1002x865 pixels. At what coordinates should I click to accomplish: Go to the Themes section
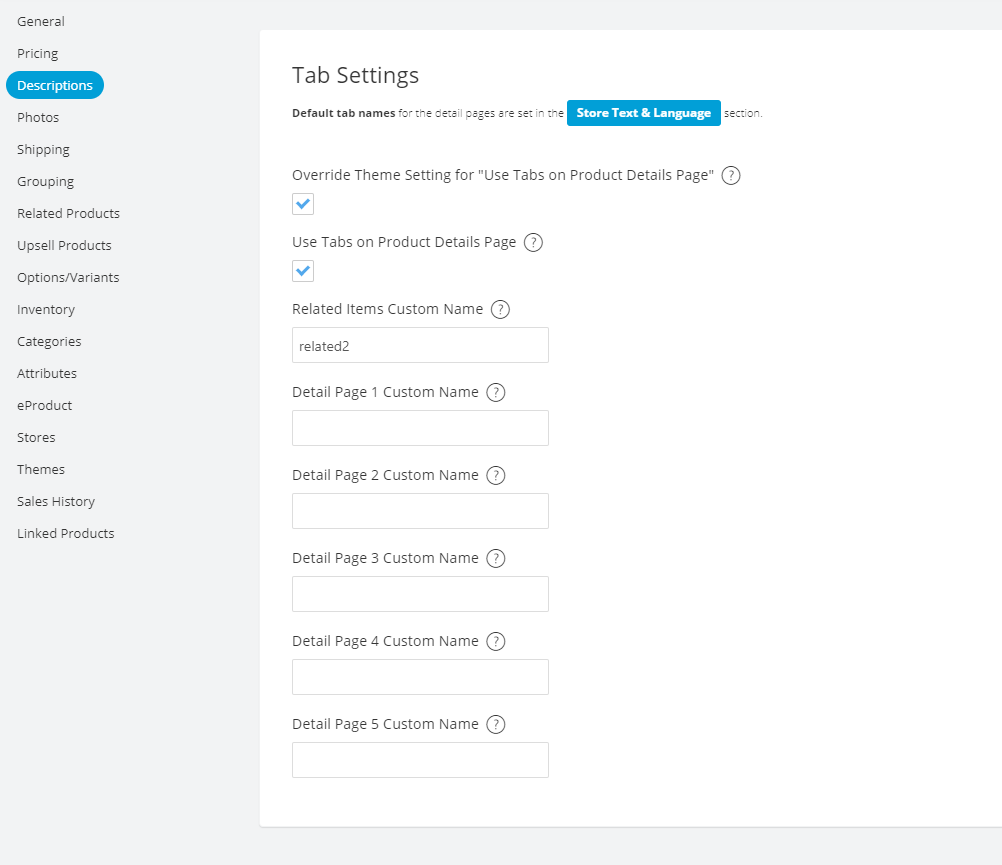(40, 469)
